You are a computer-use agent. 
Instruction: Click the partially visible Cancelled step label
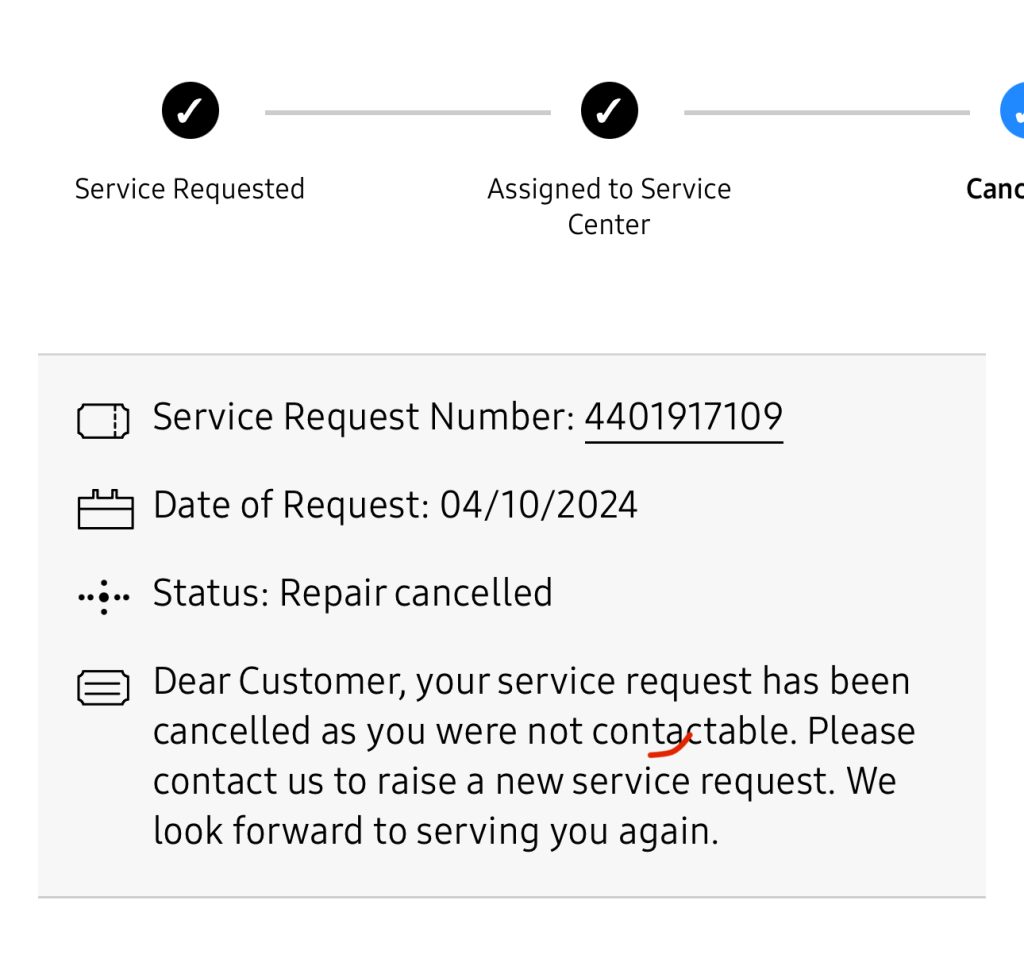click(995, 189)
